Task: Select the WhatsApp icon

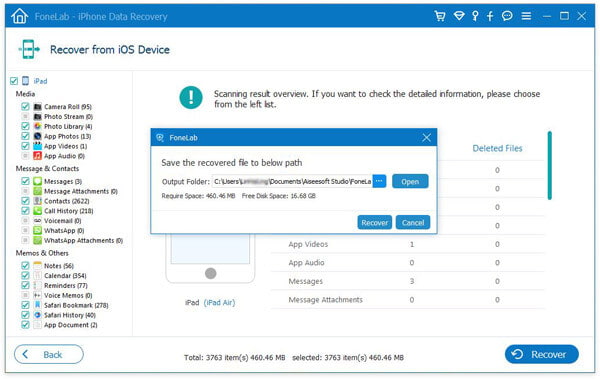Action: pyautogui.click(x=37, y=230)
